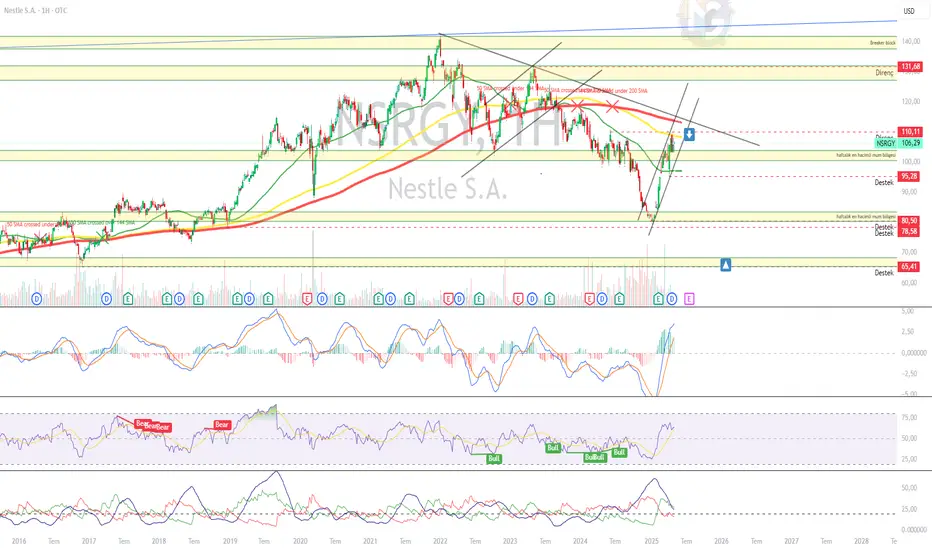The height and width of the screenshot is (550, 932).
Task: Click the 110,11 red price label
Action: (x=910, y=132)
